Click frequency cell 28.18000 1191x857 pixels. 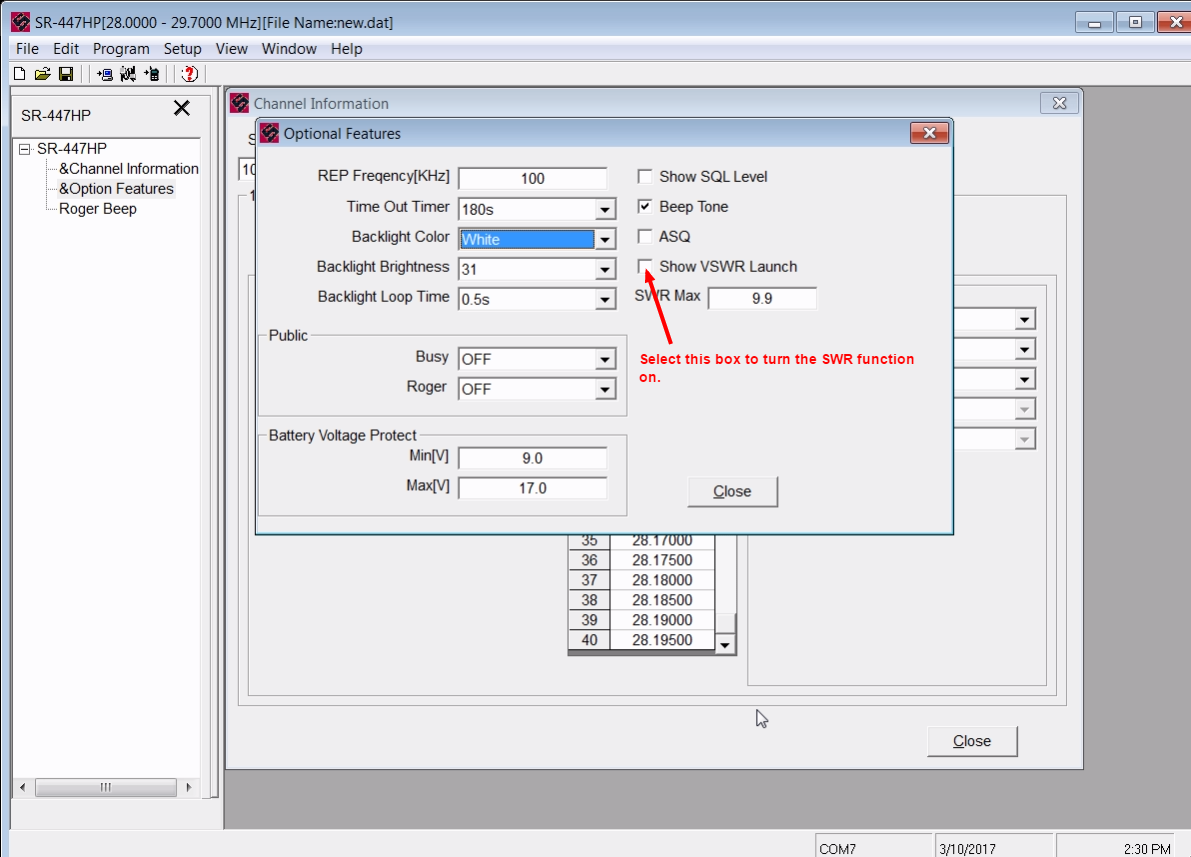pos(662,580)
